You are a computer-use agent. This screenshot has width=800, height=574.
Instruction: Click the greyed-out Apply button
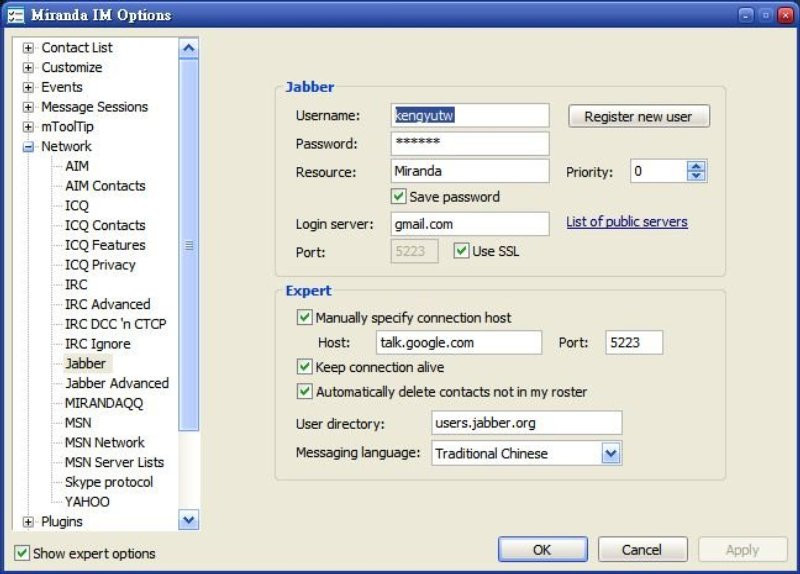tap(742, 550)
